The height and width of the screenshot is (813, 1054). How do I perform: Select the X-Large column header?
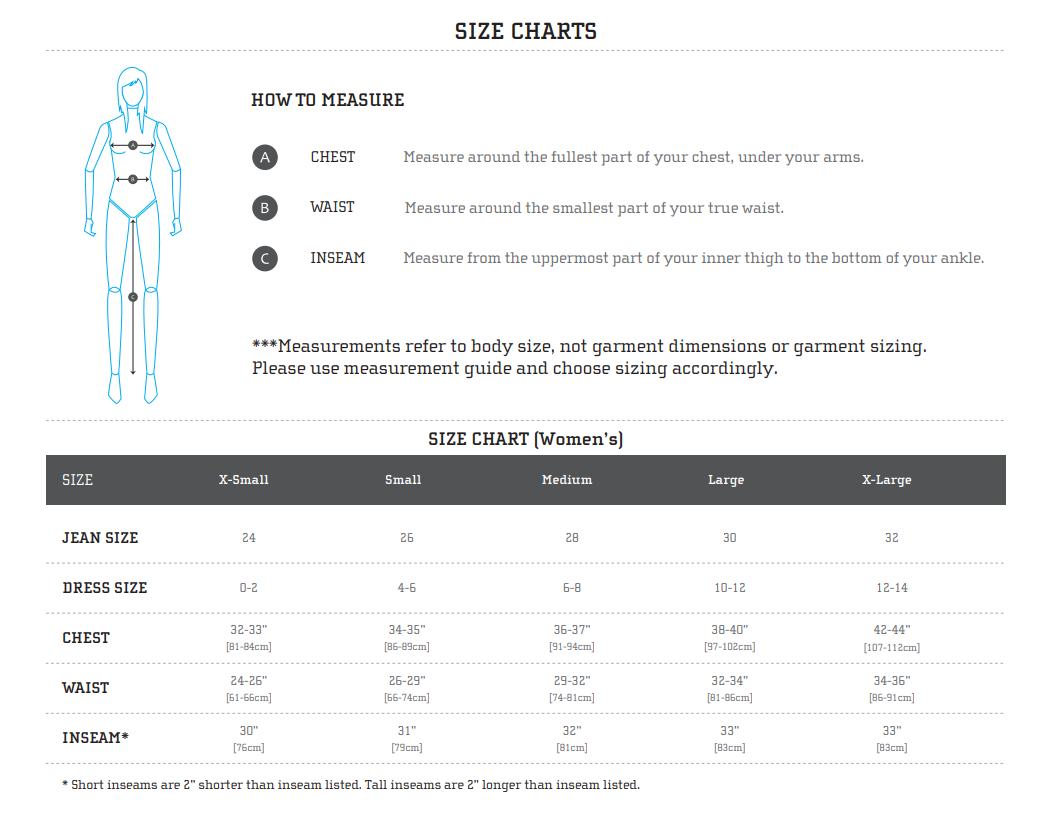click(887, 480)
